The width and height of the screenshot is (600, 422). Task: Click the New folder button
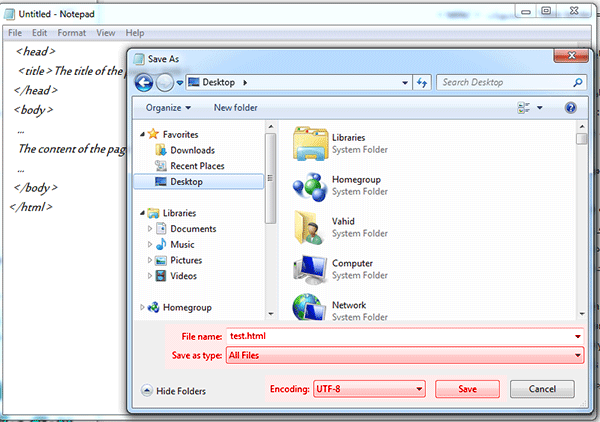(x=235, y=108)
